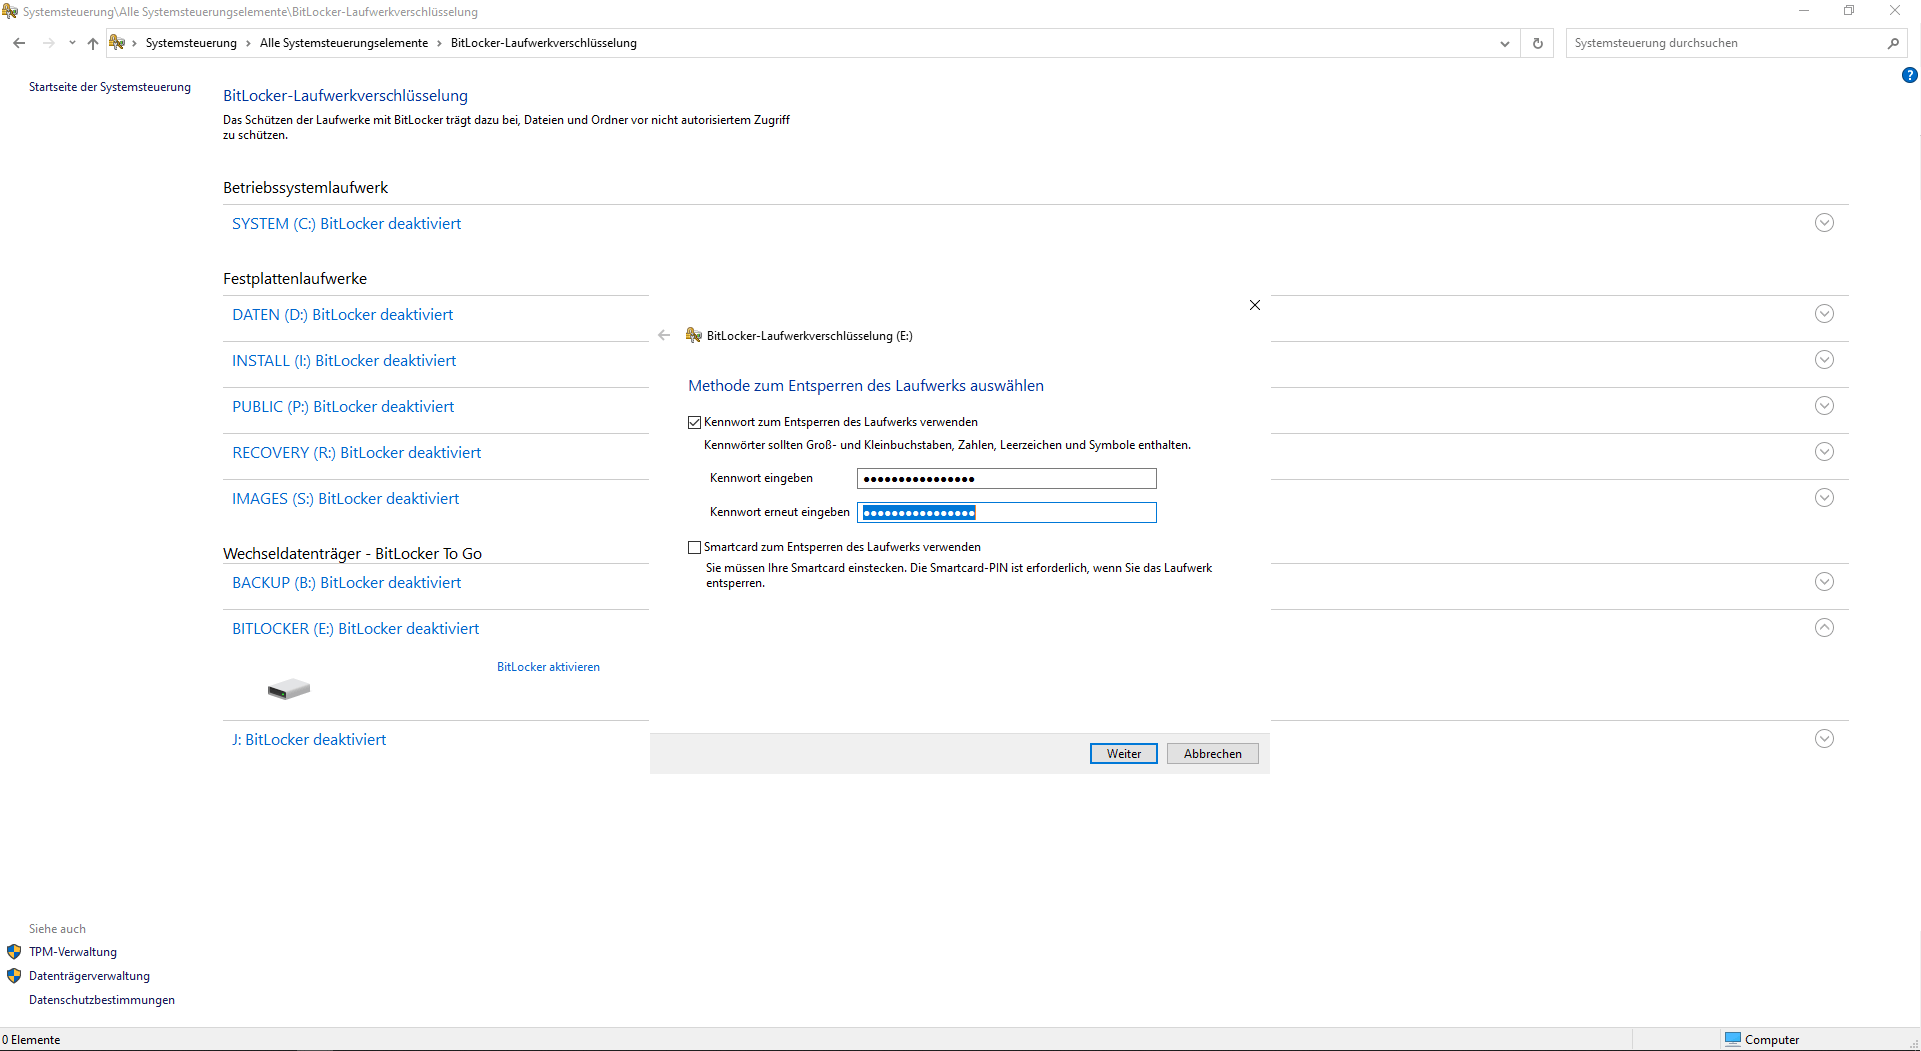Viewport: 1921px width, 1051px height.
Task: Open Datenträgerverwaltung link
Action: tap(89, 976)
